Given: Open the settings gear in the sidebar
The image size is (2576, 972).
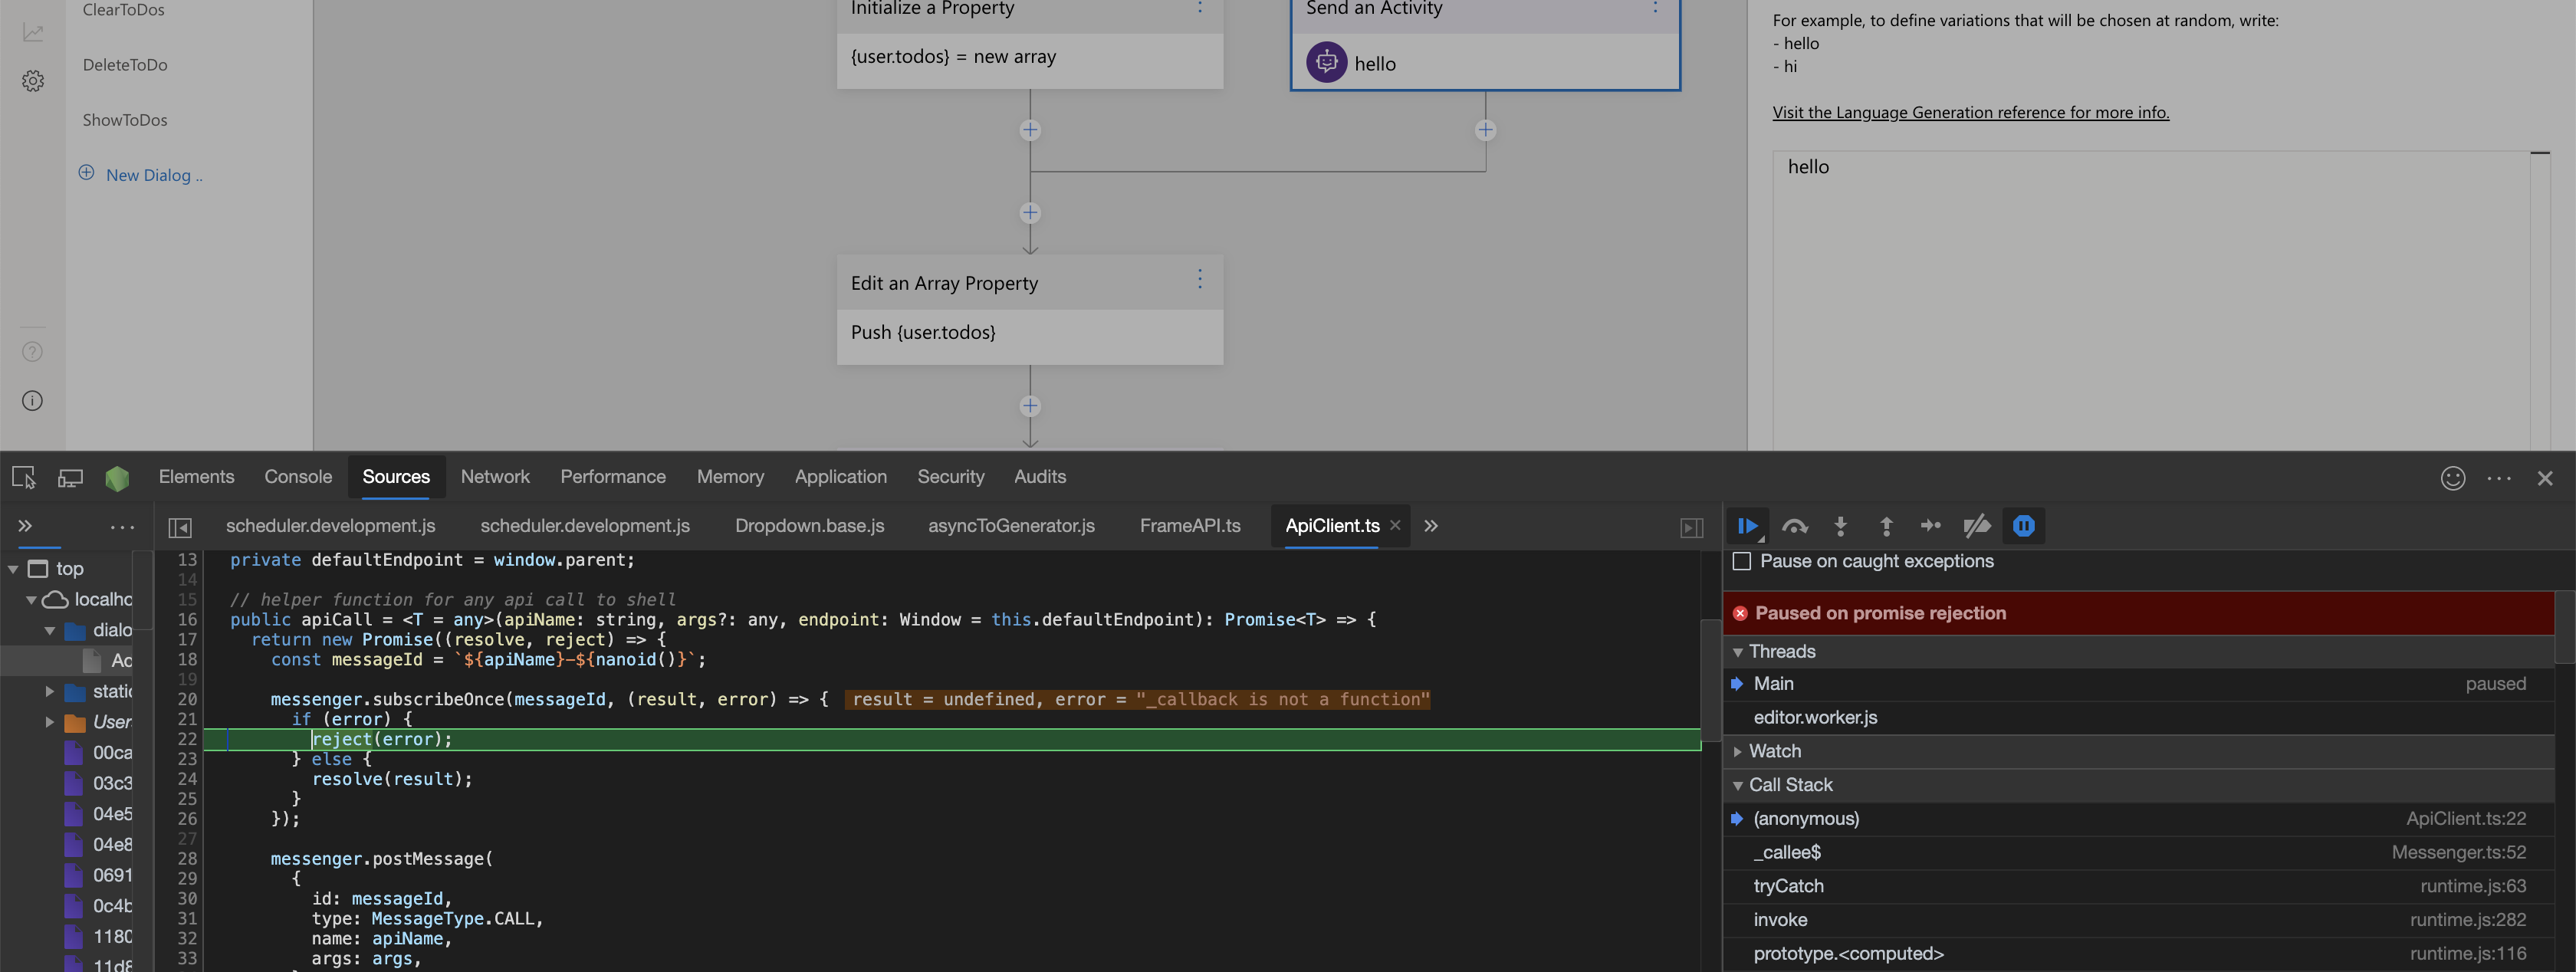Looking at the screenshot, I should pyautogui.click(x=32, y=81).
